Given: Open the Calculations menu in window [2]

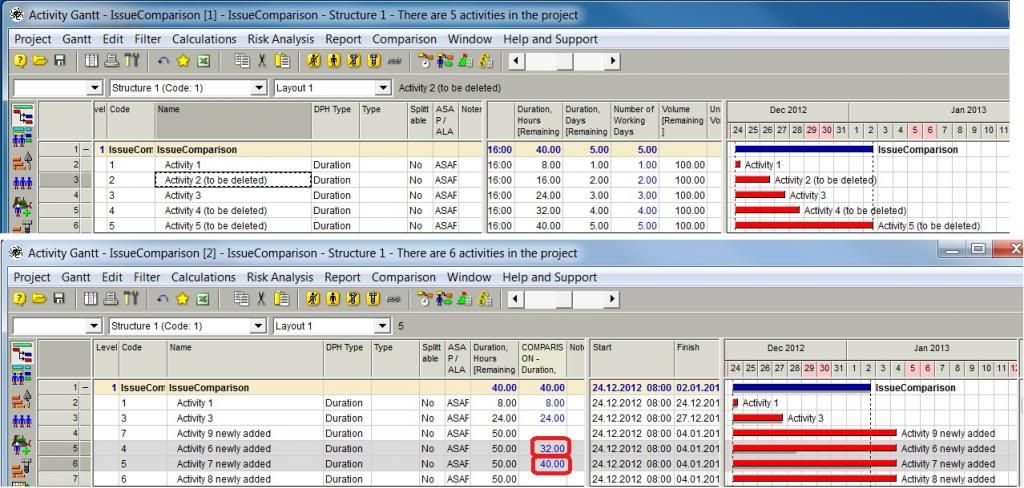Looking at the screenshot, I should point(204,277).
